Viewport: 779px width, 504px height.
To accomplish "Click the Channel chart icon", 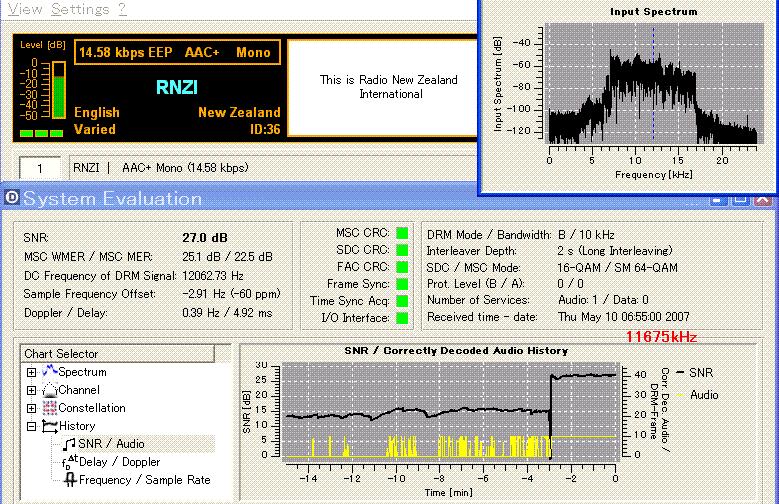I will (x=50, y=390).
